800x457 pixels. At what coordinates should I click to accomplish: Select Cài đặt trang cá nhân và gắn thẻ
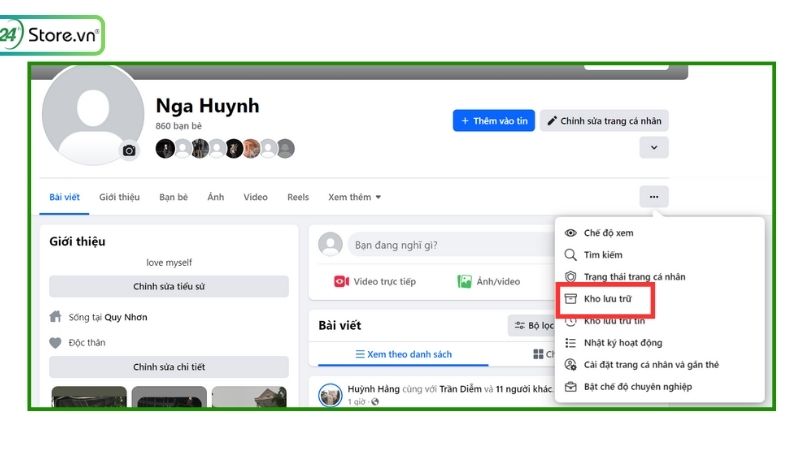659,365
